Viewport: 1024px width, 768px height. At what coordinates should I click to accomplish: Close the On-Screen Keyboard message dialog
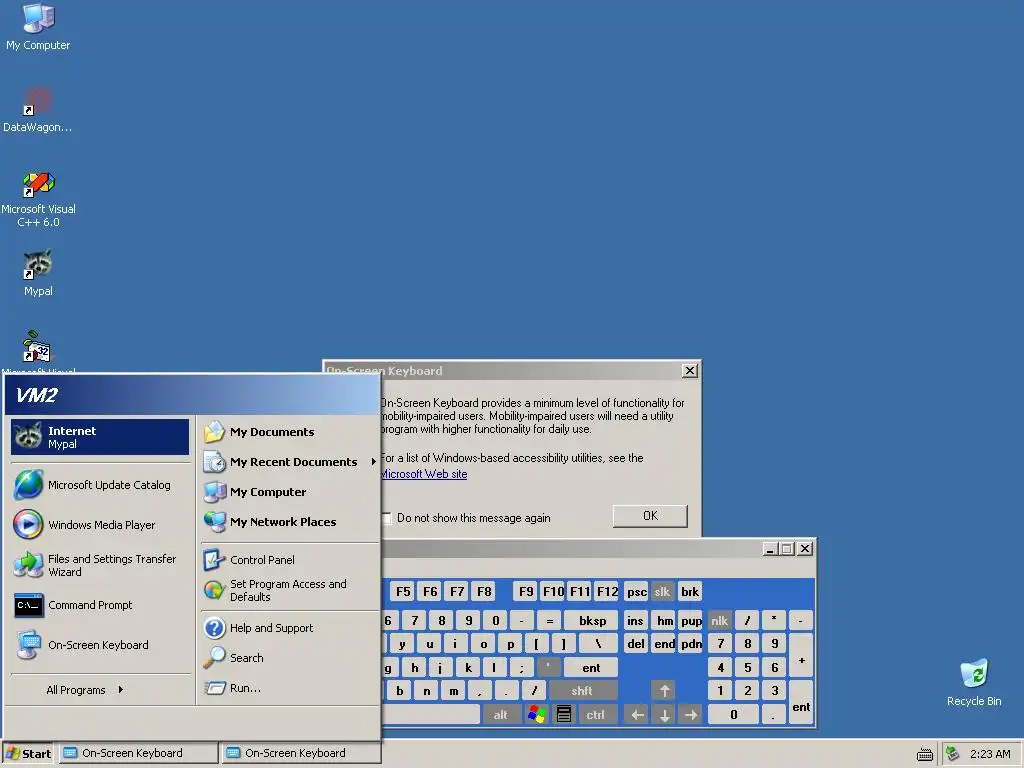tap(690, 371)
